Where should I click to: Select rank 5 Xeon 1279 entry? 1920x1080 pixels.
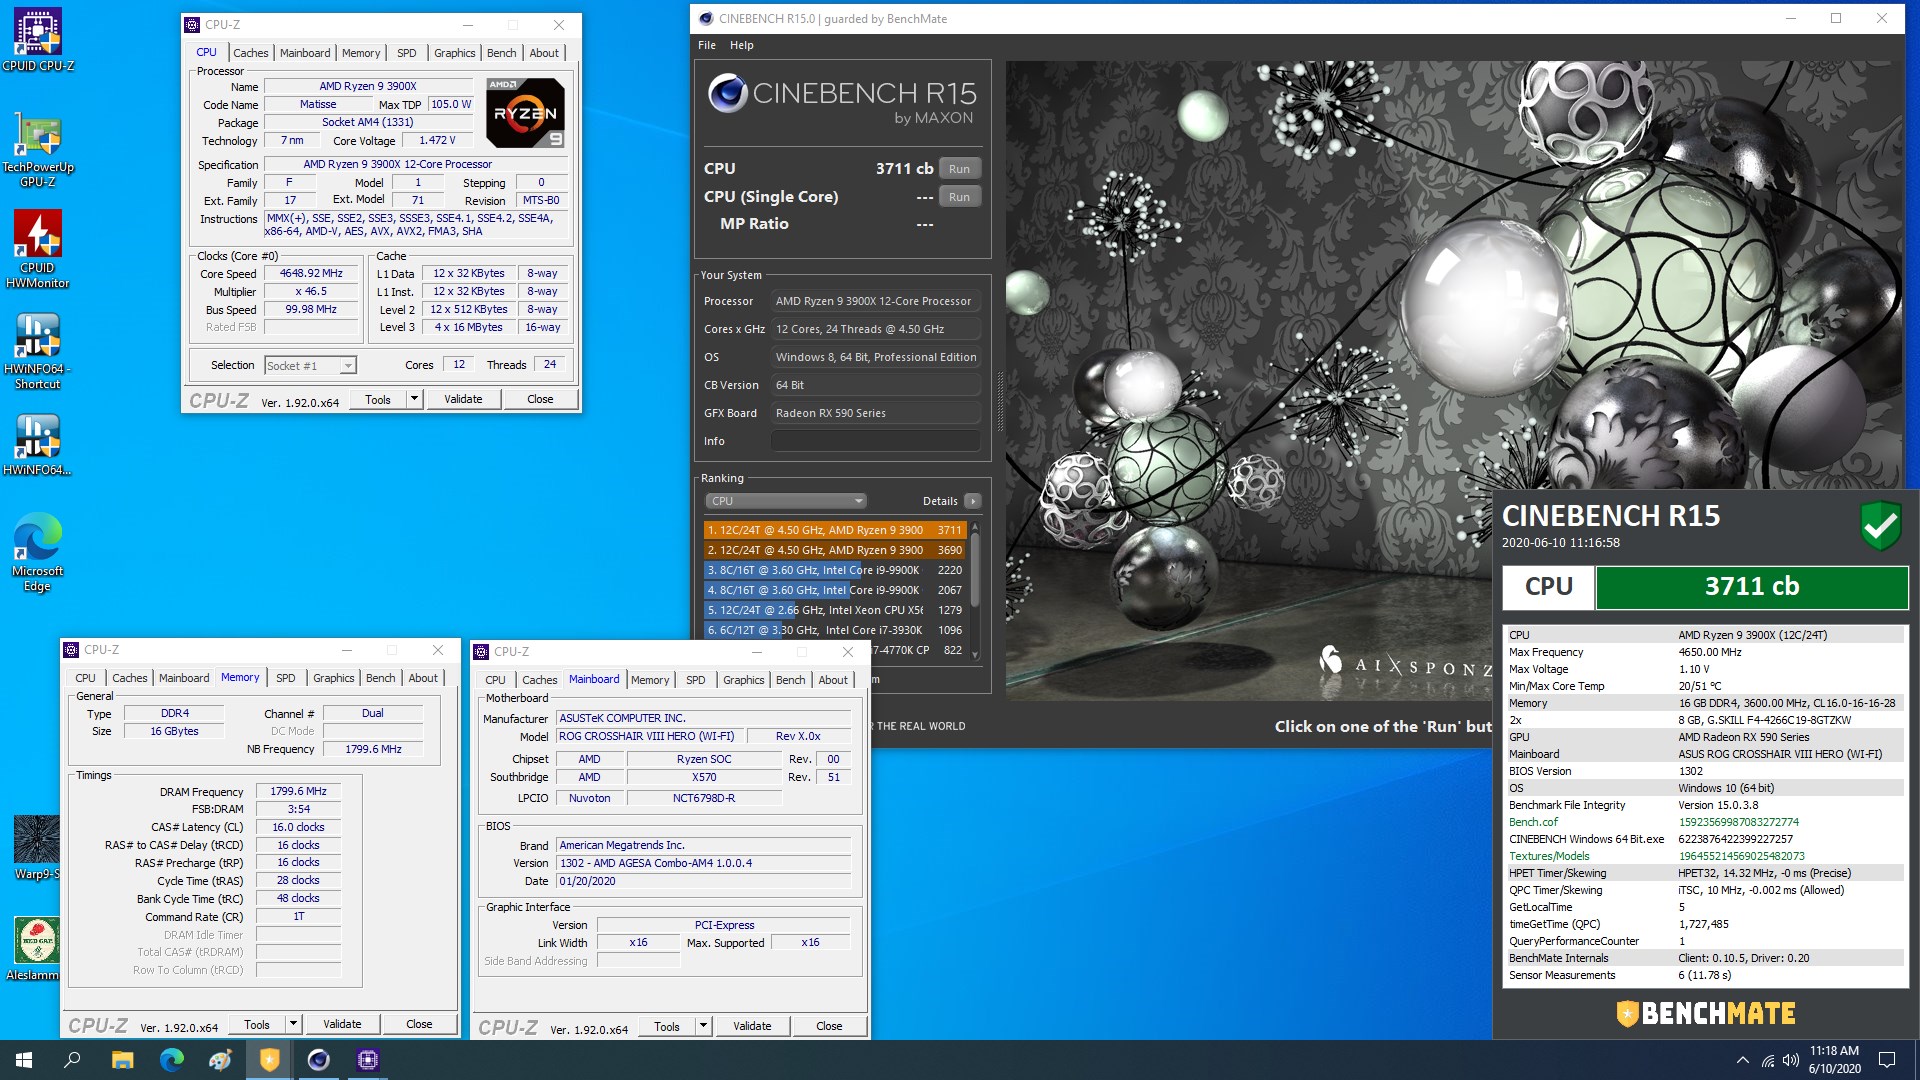point(835,610)
